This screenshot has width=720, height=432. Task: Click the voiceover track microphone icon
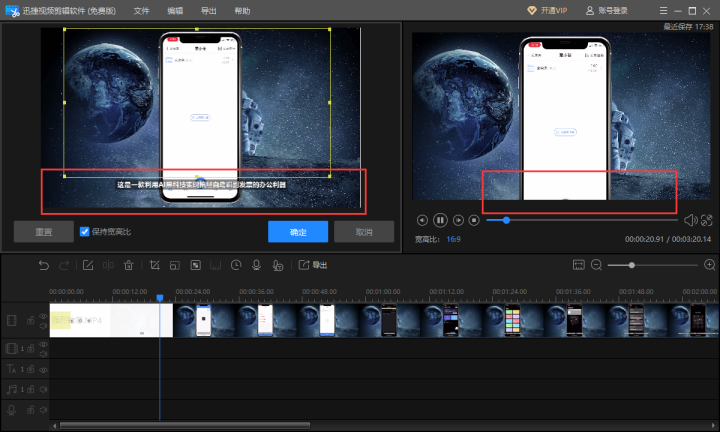[11, 410]
